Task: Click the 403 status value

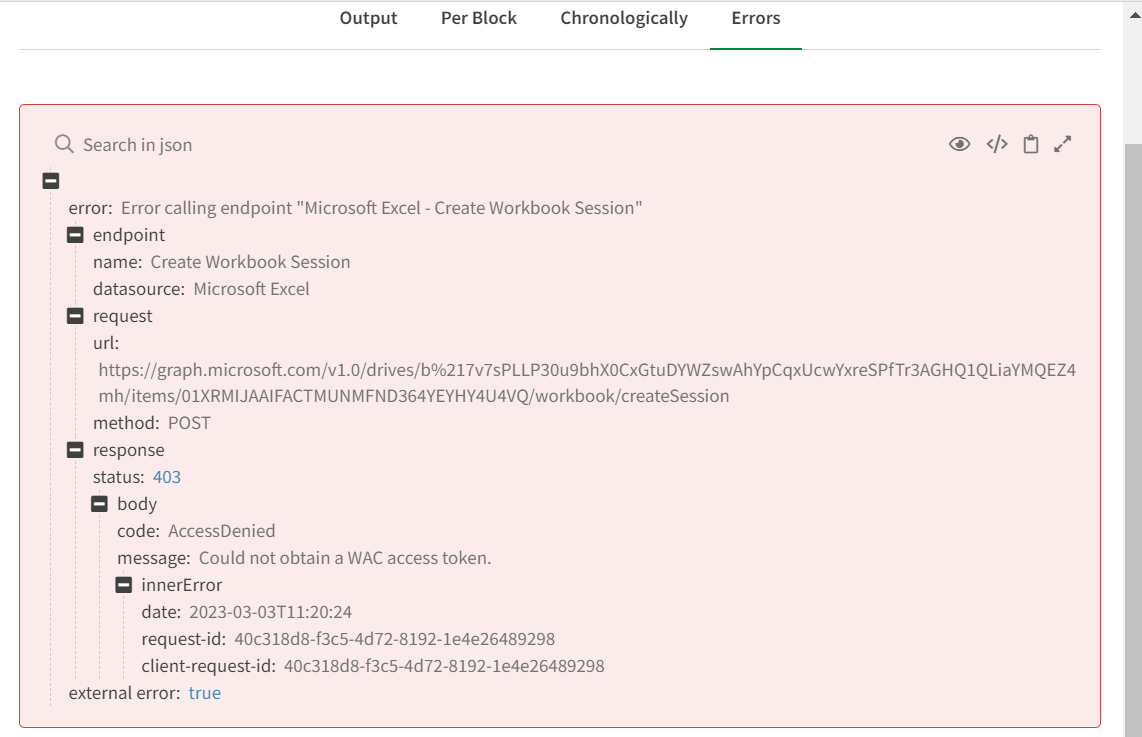Action: pos(167,477)
